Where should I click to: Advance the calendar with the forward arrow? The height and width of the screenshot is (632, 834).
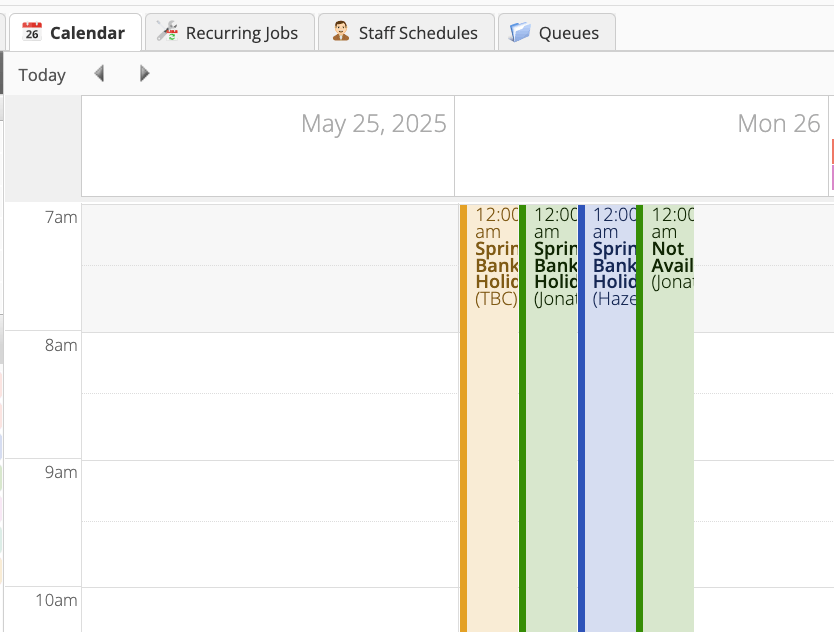[x=144, y=73]
